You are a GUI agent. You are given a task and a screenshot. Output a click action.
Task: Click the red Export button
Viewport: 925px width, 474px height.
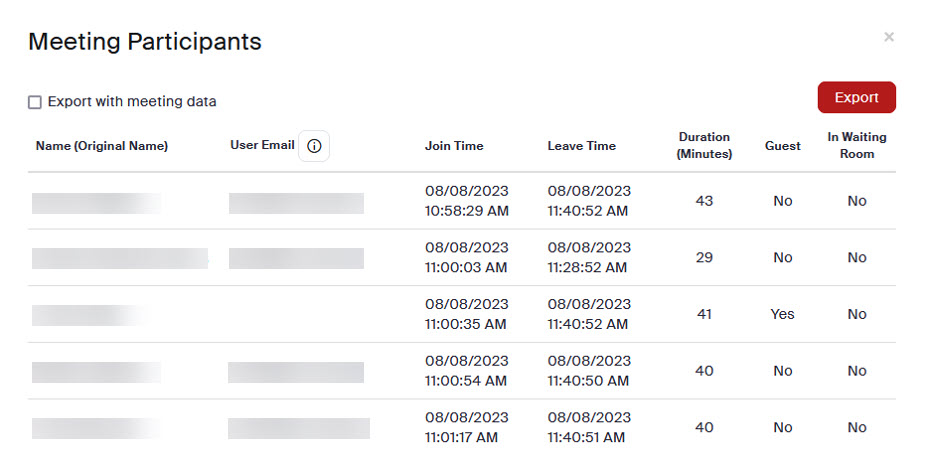[x=857, y=97]
